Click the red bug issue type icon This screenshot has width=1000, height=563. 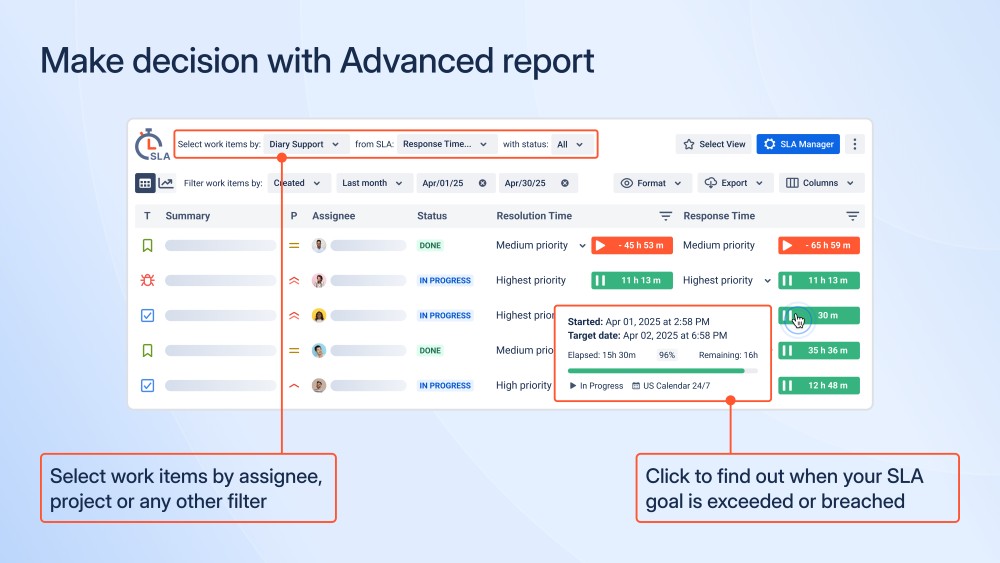[x=147, y=280]
